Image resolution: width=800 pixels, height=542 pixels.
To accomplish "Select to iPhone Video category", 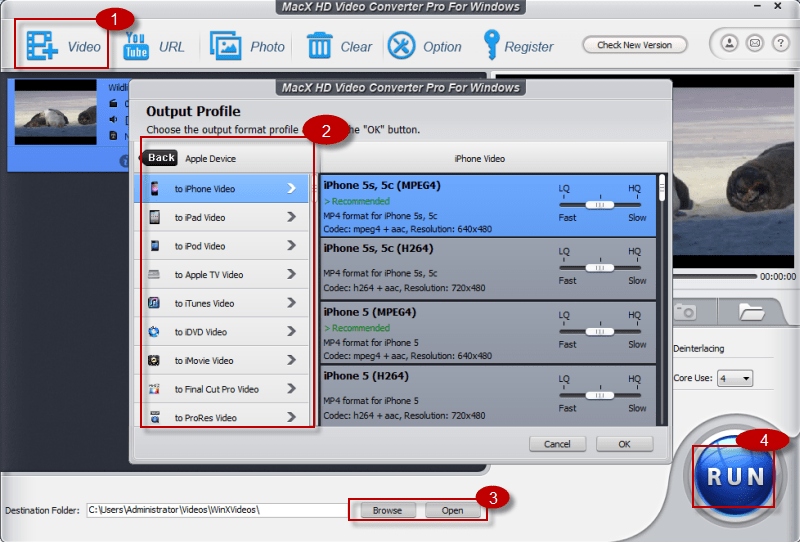I will coord(221,188).
